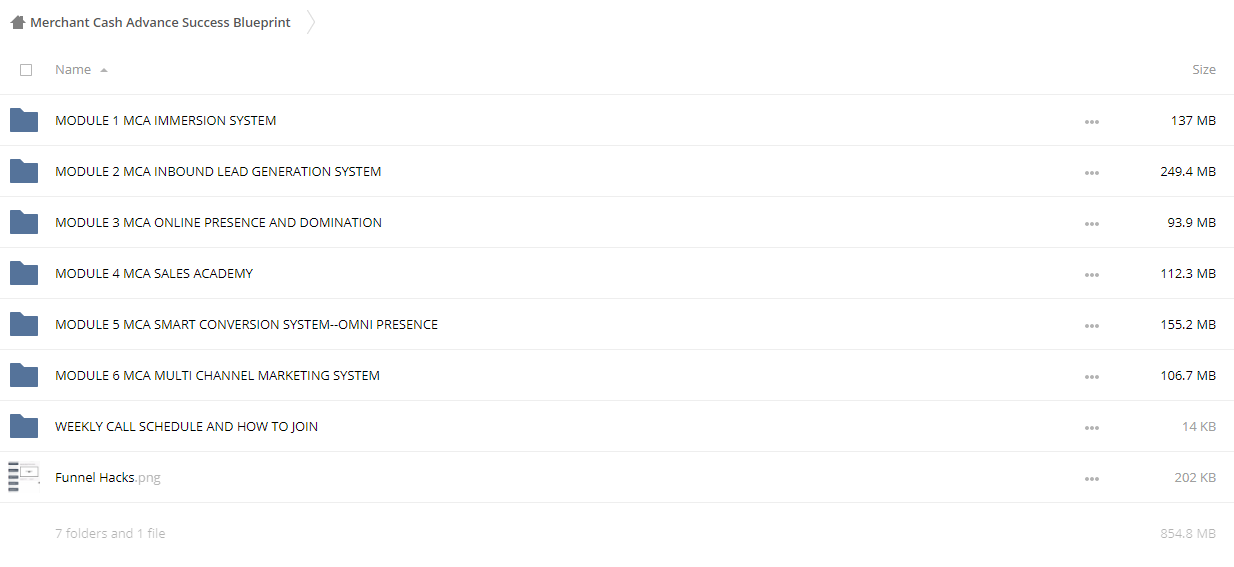Open the MODULE 2 MCA INBOUND LEAD GENERATION SYSTEM link
Image resolution: width=1234 pixels, height=567 pixels.
click(x=218, y=171)
